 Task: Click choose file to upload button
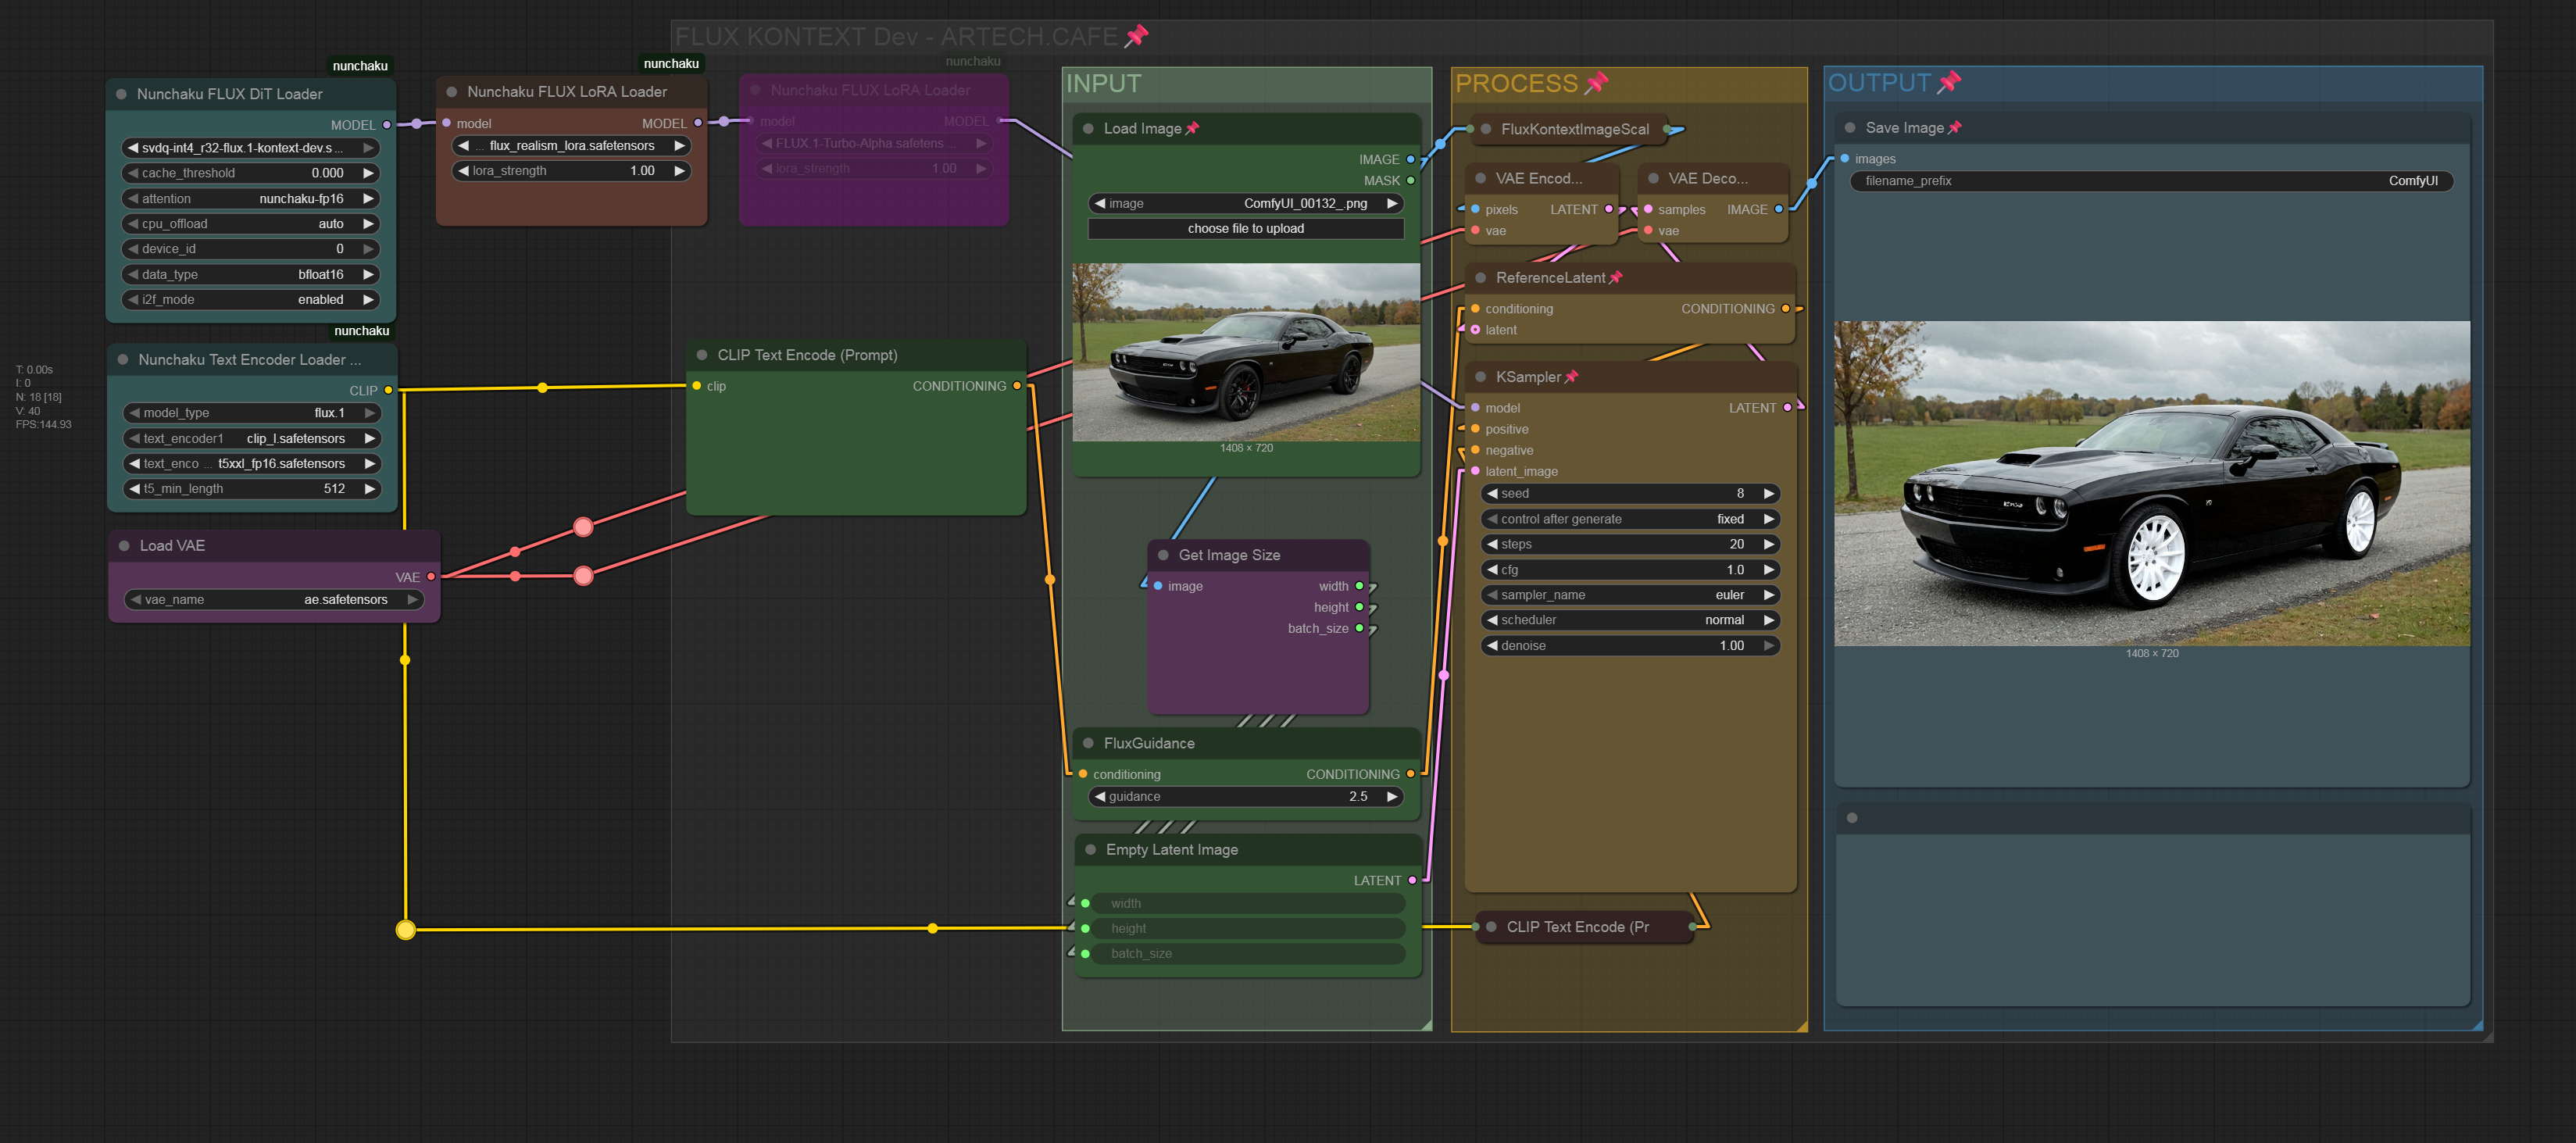[x=1245, y=229]
